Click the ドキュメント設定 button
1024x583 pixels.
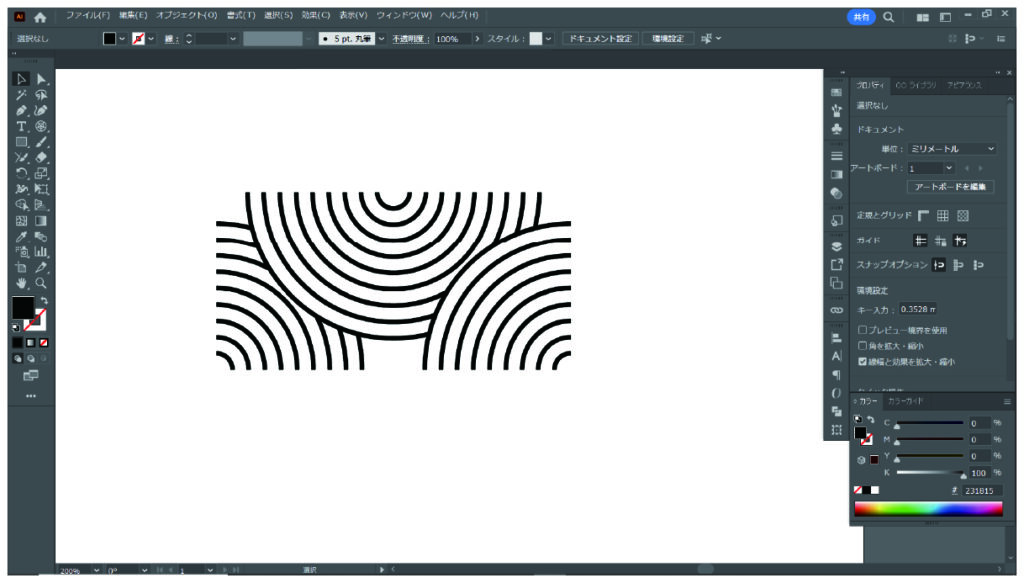600,39
